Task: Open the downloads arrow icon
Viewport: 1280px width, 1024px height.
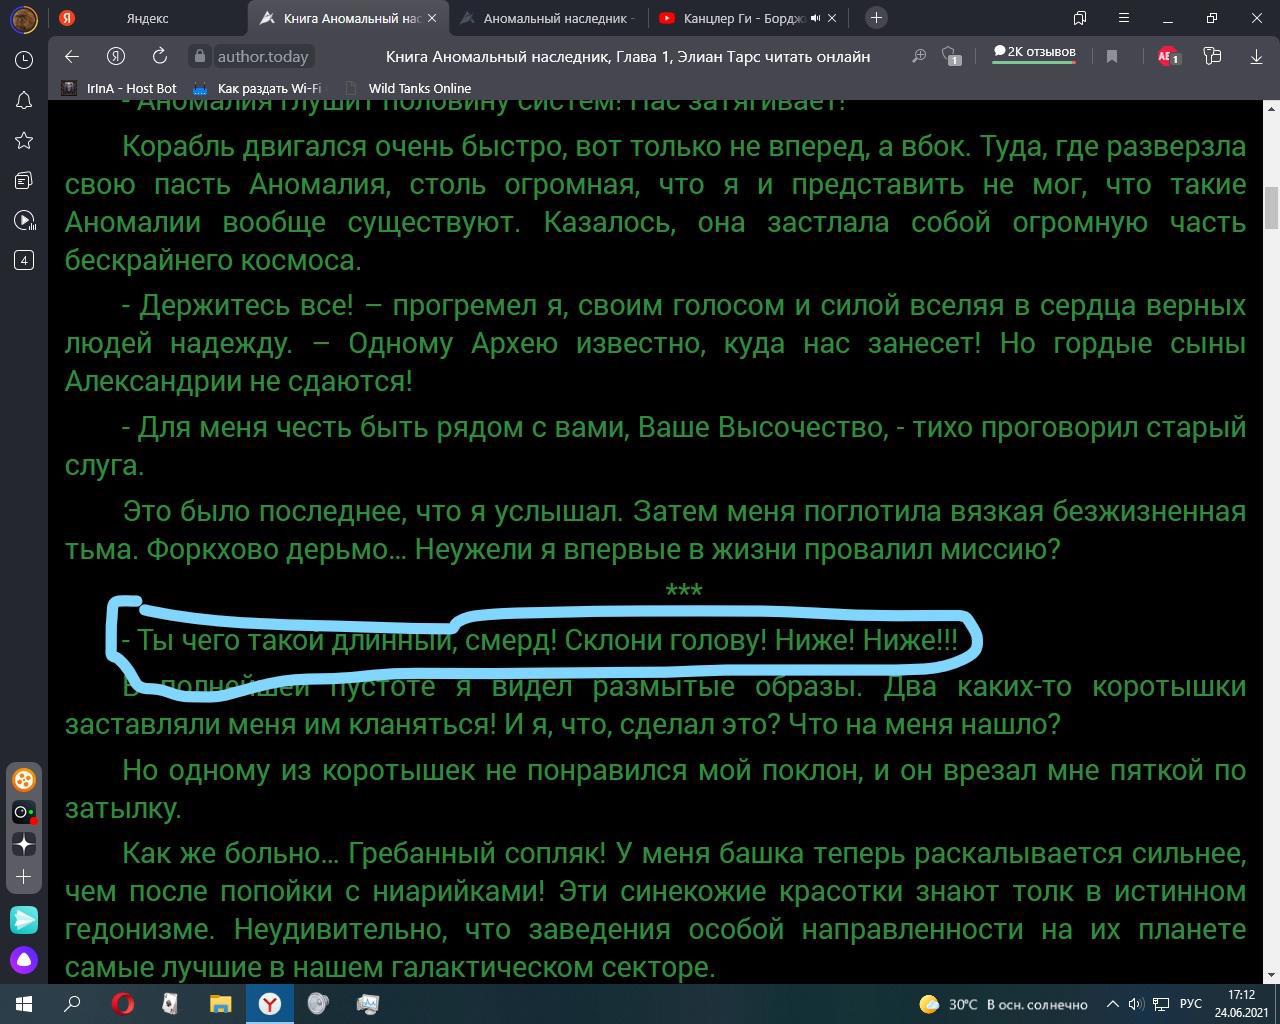Action: tap(1256, 57)
